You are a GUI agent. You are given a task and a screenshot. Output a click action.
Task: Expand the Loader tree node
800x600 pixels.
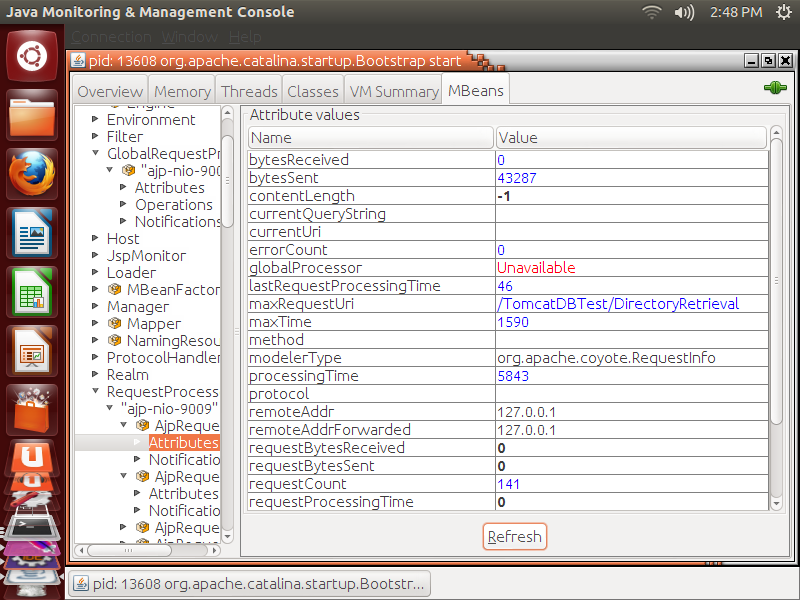tap(95, 272)
